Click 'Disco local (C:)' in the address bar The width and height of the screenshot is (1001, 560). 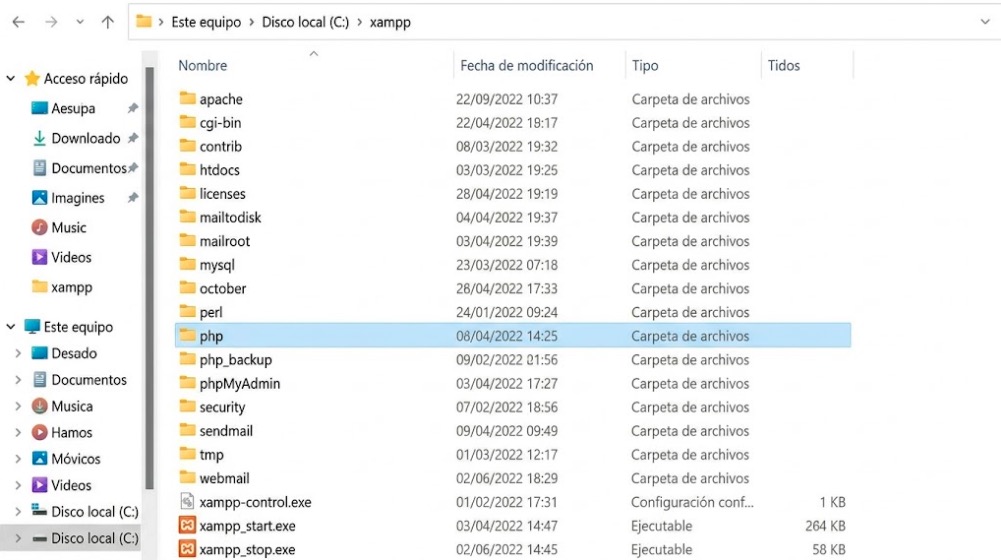305,22
